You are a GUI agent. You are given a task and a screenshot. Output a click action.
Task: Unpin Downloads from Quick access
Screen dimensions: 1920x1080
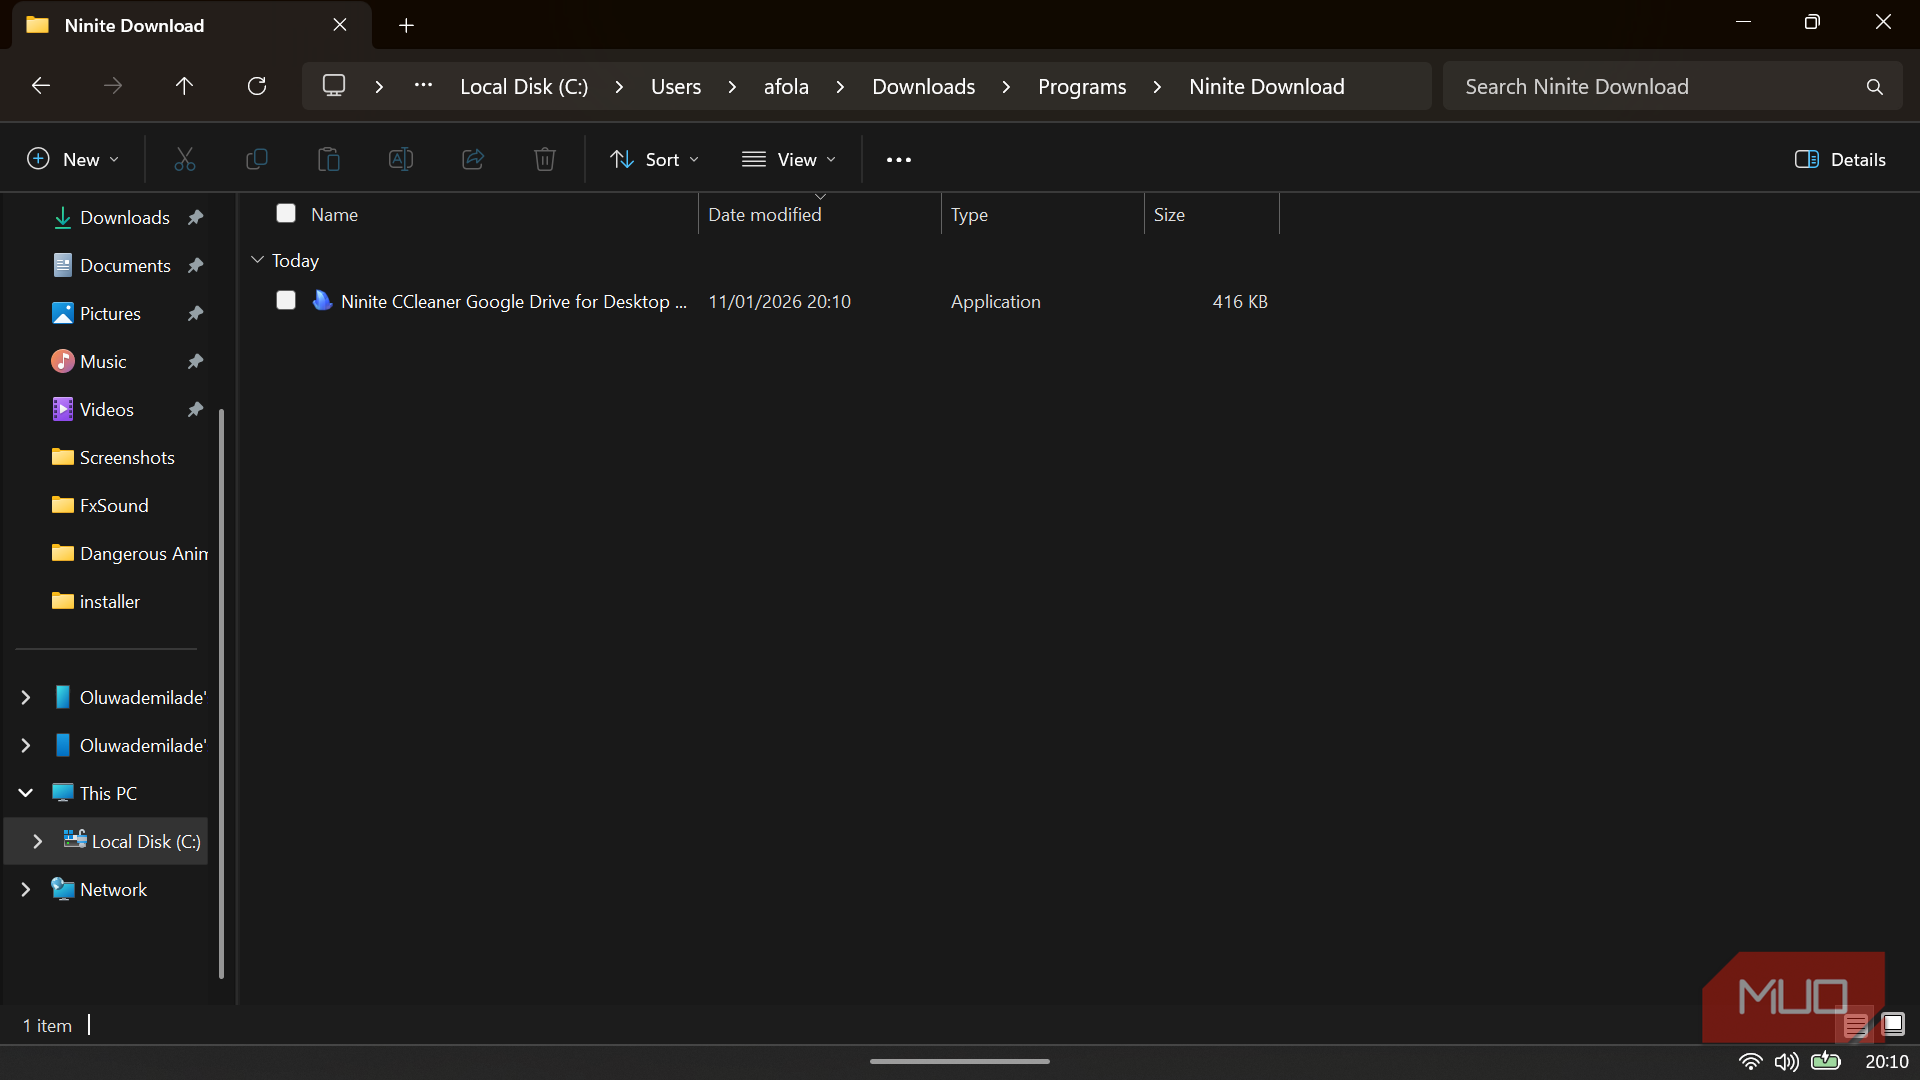point(196,217)
